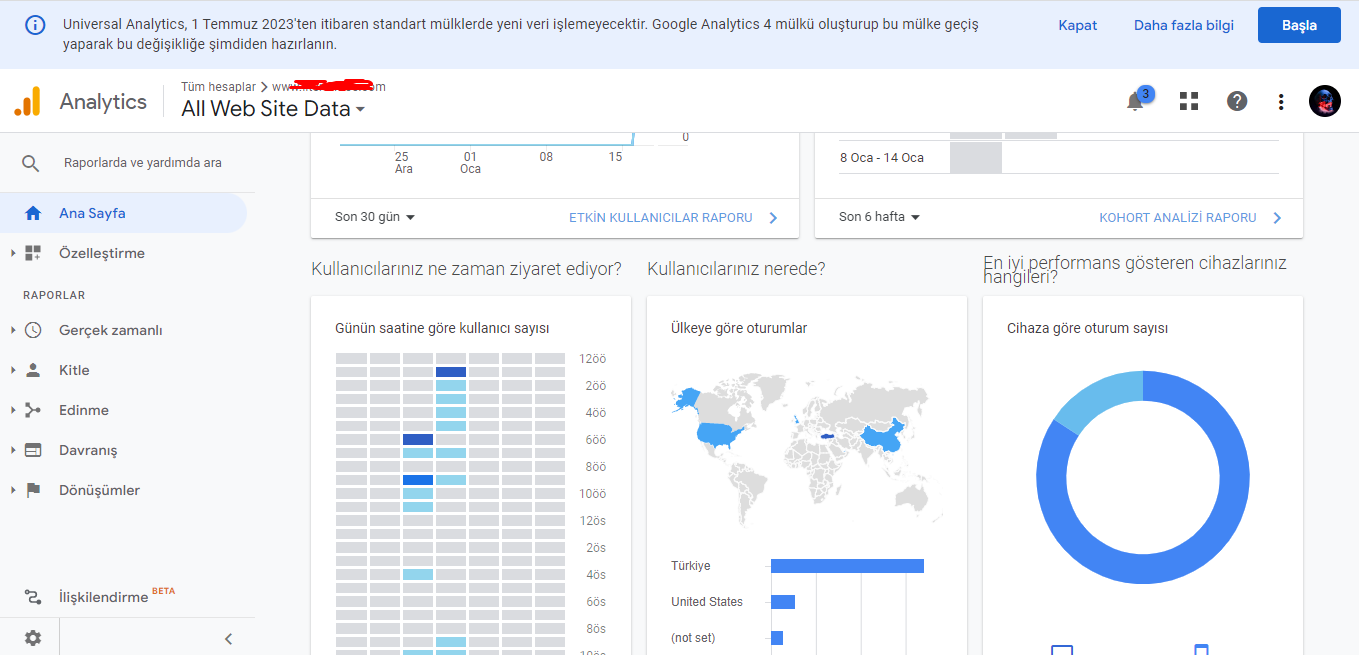This screenshot has width=1359, height=655.
Task: Click the Ana Sayfa home icon
Action: (x=33, y=213)
